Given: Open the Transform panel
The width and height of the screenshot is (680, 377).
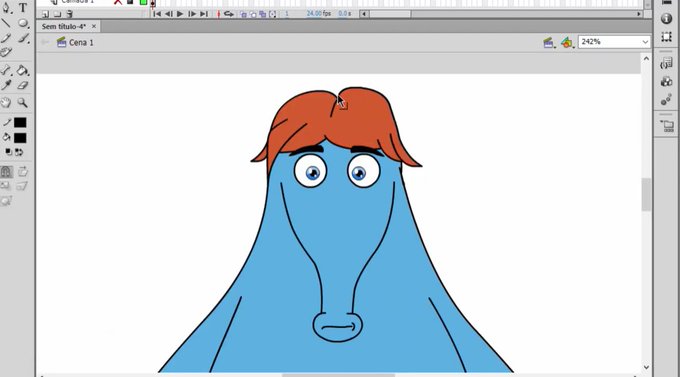Looking at the screenshot, I should click(667, 36).
